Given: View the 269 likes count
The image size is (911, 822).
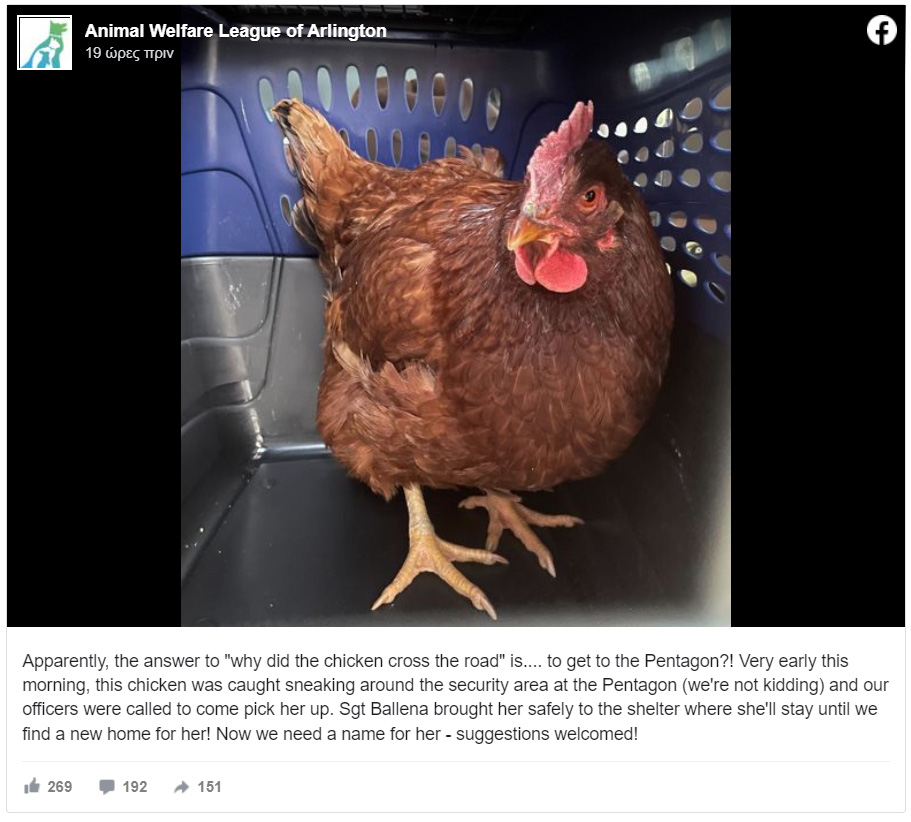Looking at the screenshot, I should pos(60,787).
